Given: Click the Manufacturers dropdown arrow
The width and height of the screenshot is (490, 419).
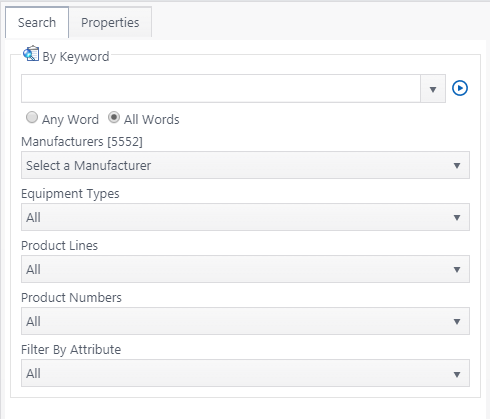Looking at the screenshot, I should pyautogui.click(x=457, y=166).
